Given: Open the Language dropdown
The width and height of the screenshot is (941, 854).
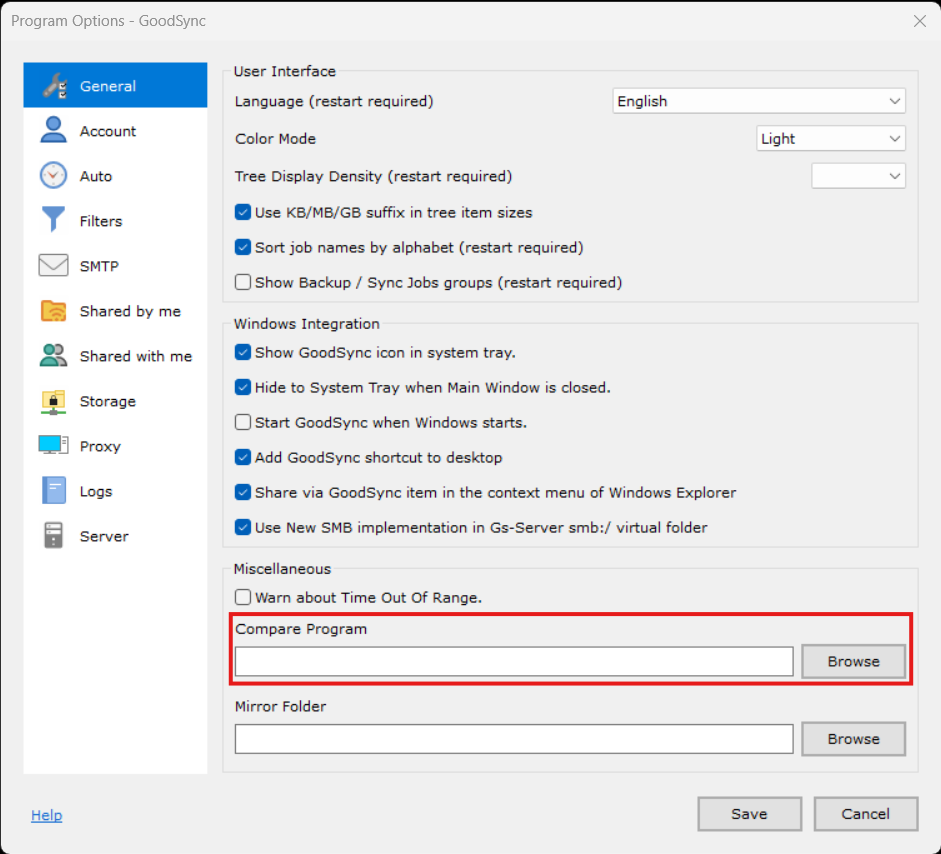Looking at the screenshot, I should pos(758,101).
